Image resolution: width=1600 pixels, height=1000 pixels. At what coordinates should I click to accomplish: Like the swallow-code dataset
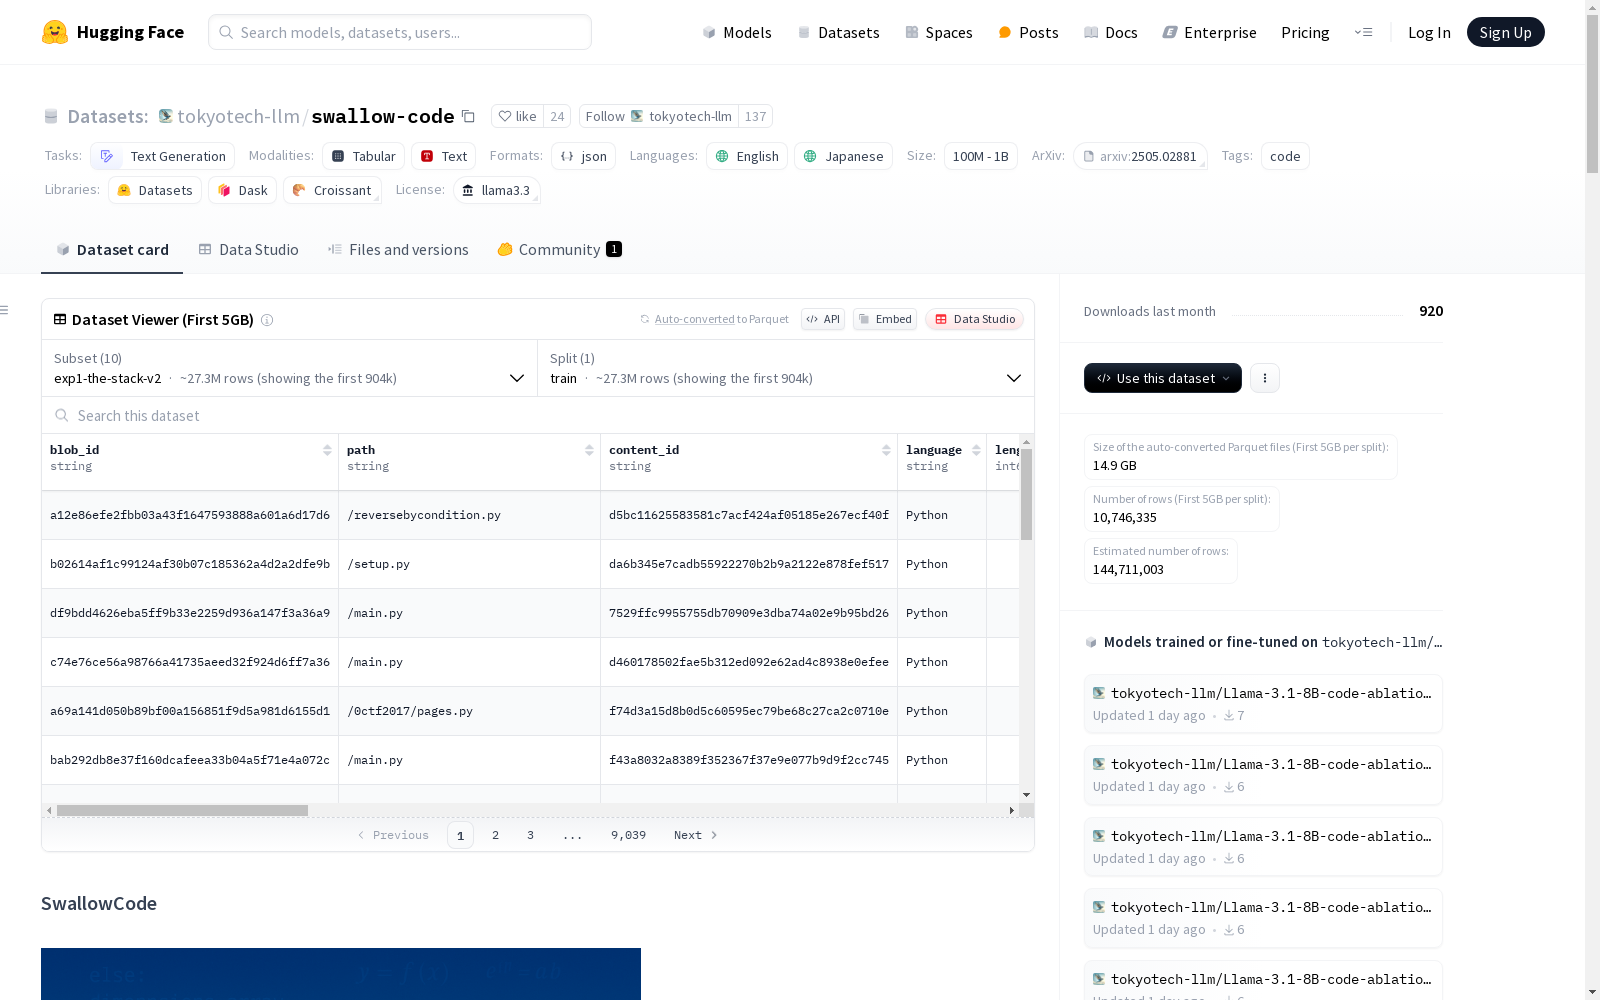(517, 116)
